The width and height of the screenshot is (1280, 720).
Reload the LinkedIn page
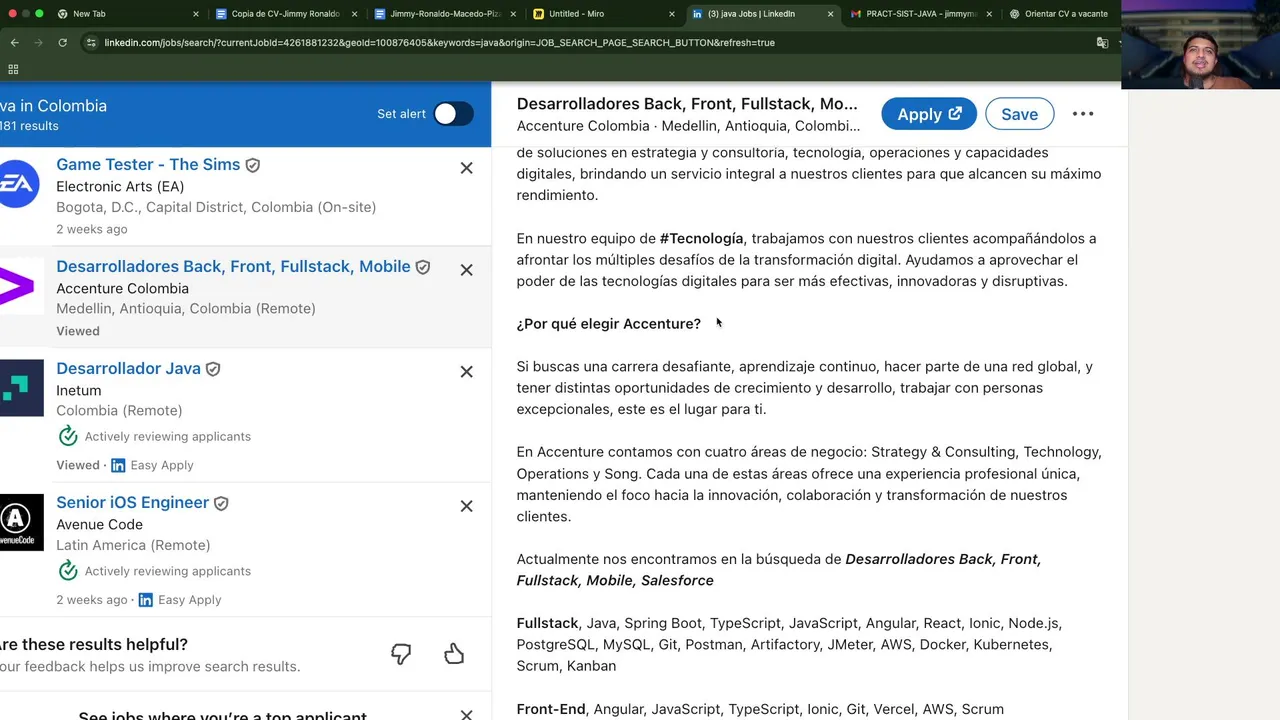click(62, 43)
